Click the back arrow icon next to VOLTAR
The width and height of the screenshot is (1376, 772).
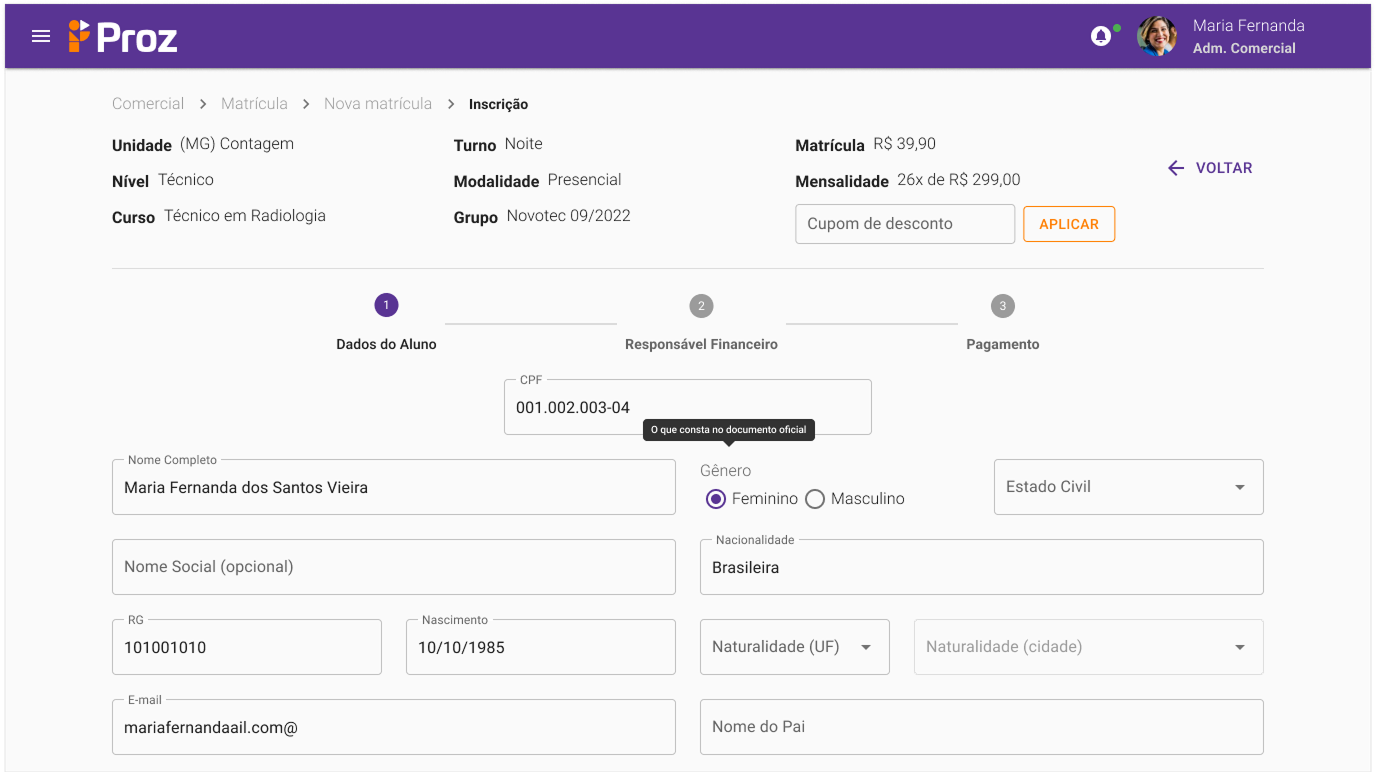pos(1176,168)
